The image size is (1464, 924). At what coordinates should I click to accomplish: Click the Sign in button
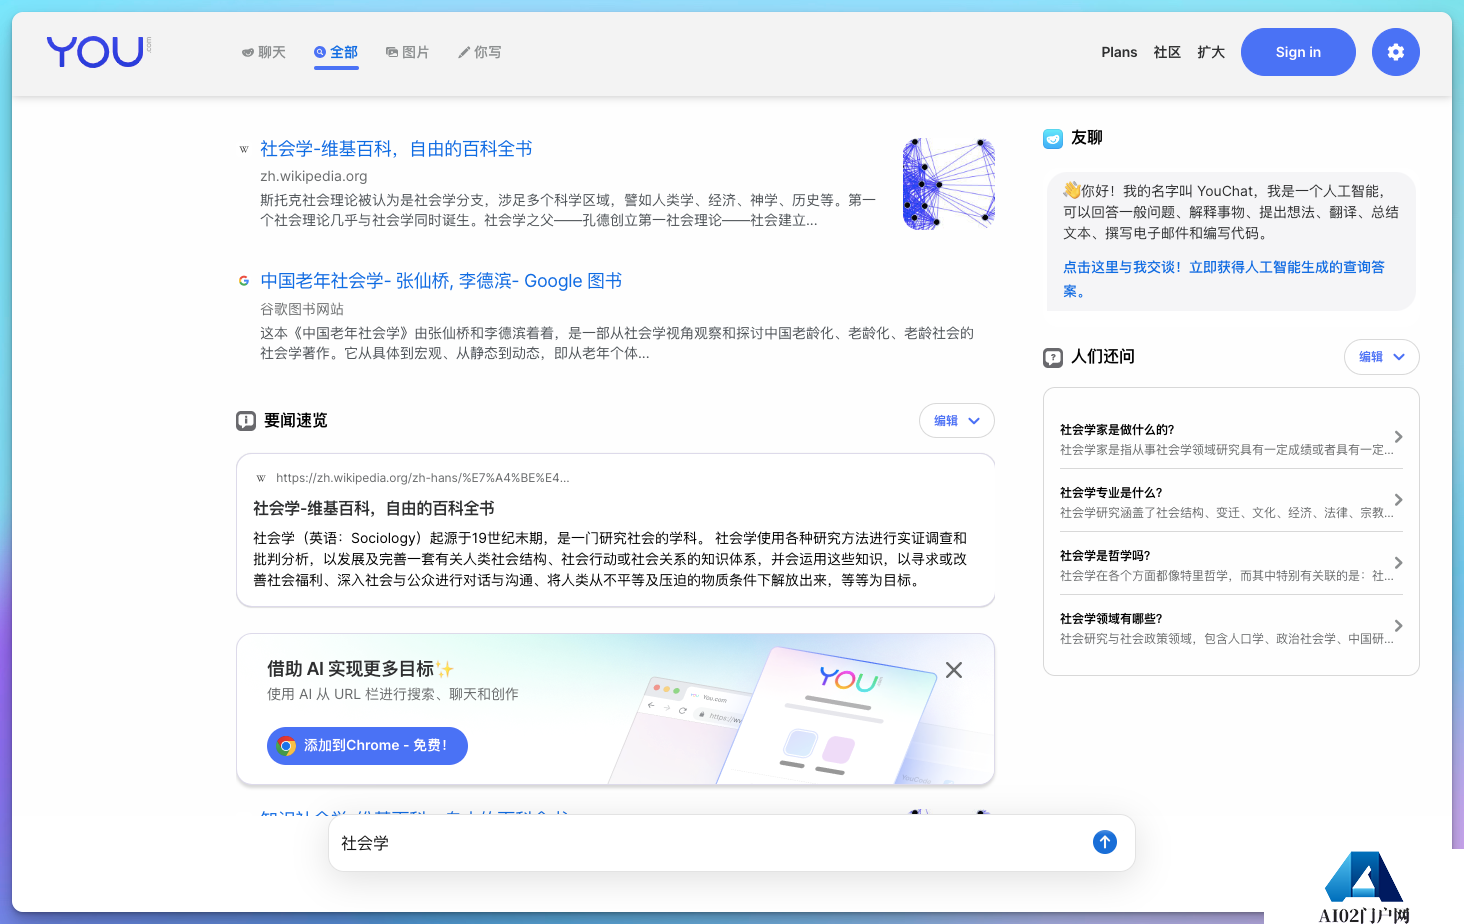point(1298,52)
